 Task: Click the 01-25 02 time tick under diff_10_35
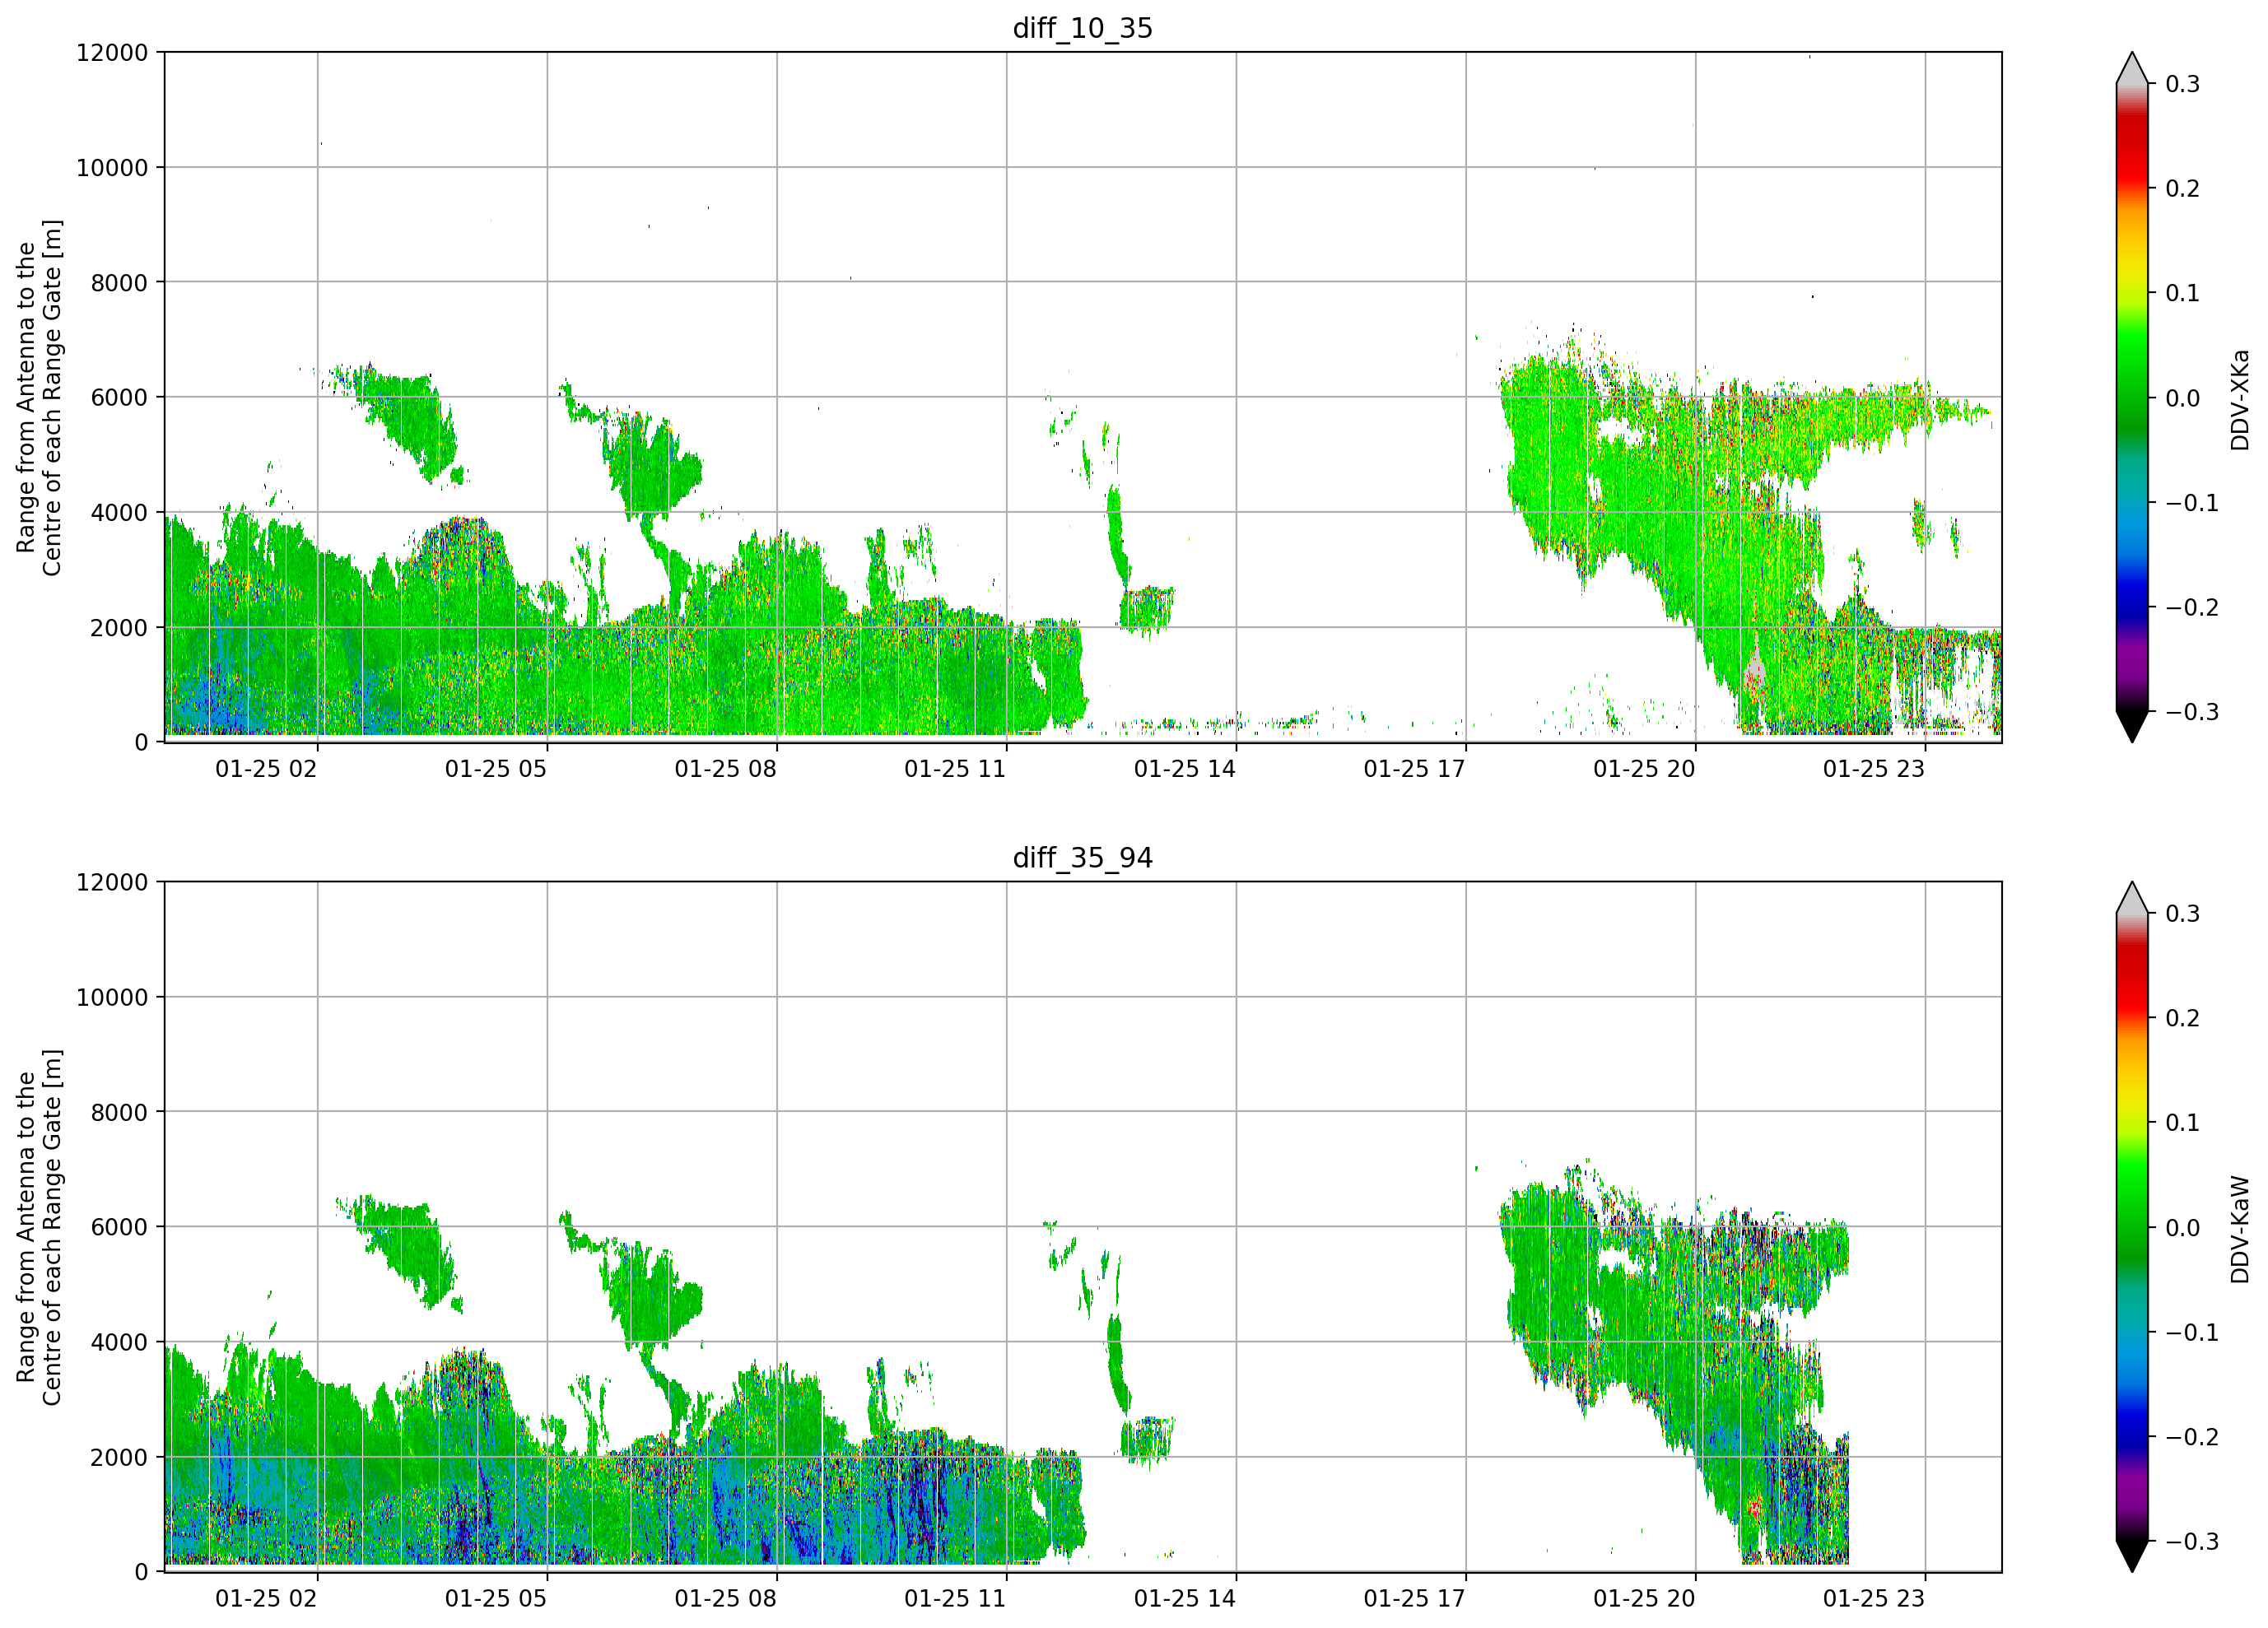pos(266,769)
